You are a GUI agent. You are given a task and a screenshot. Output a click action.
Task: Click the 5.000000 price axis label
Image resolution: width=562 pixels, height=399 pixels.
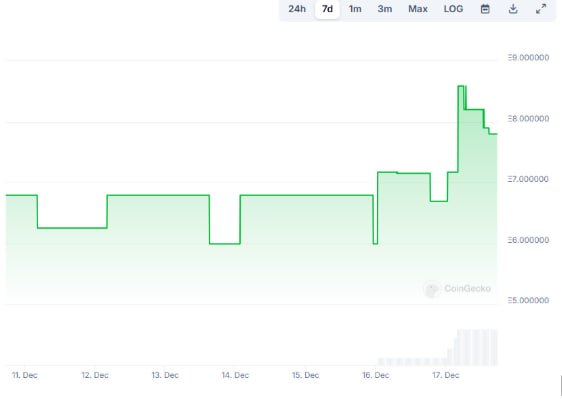coord(528,300)
